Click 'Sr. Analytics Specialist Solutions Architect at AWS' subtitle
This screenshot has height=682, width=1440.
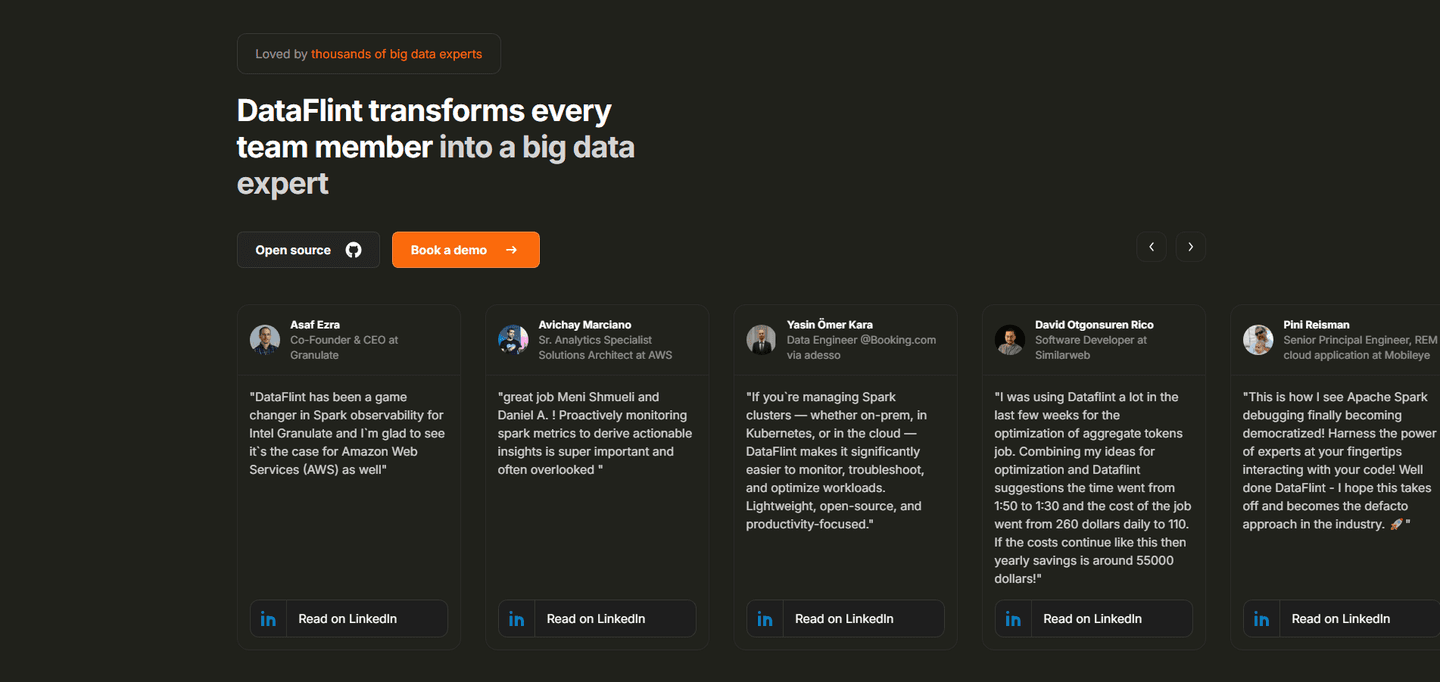click(x=605, y=347)
